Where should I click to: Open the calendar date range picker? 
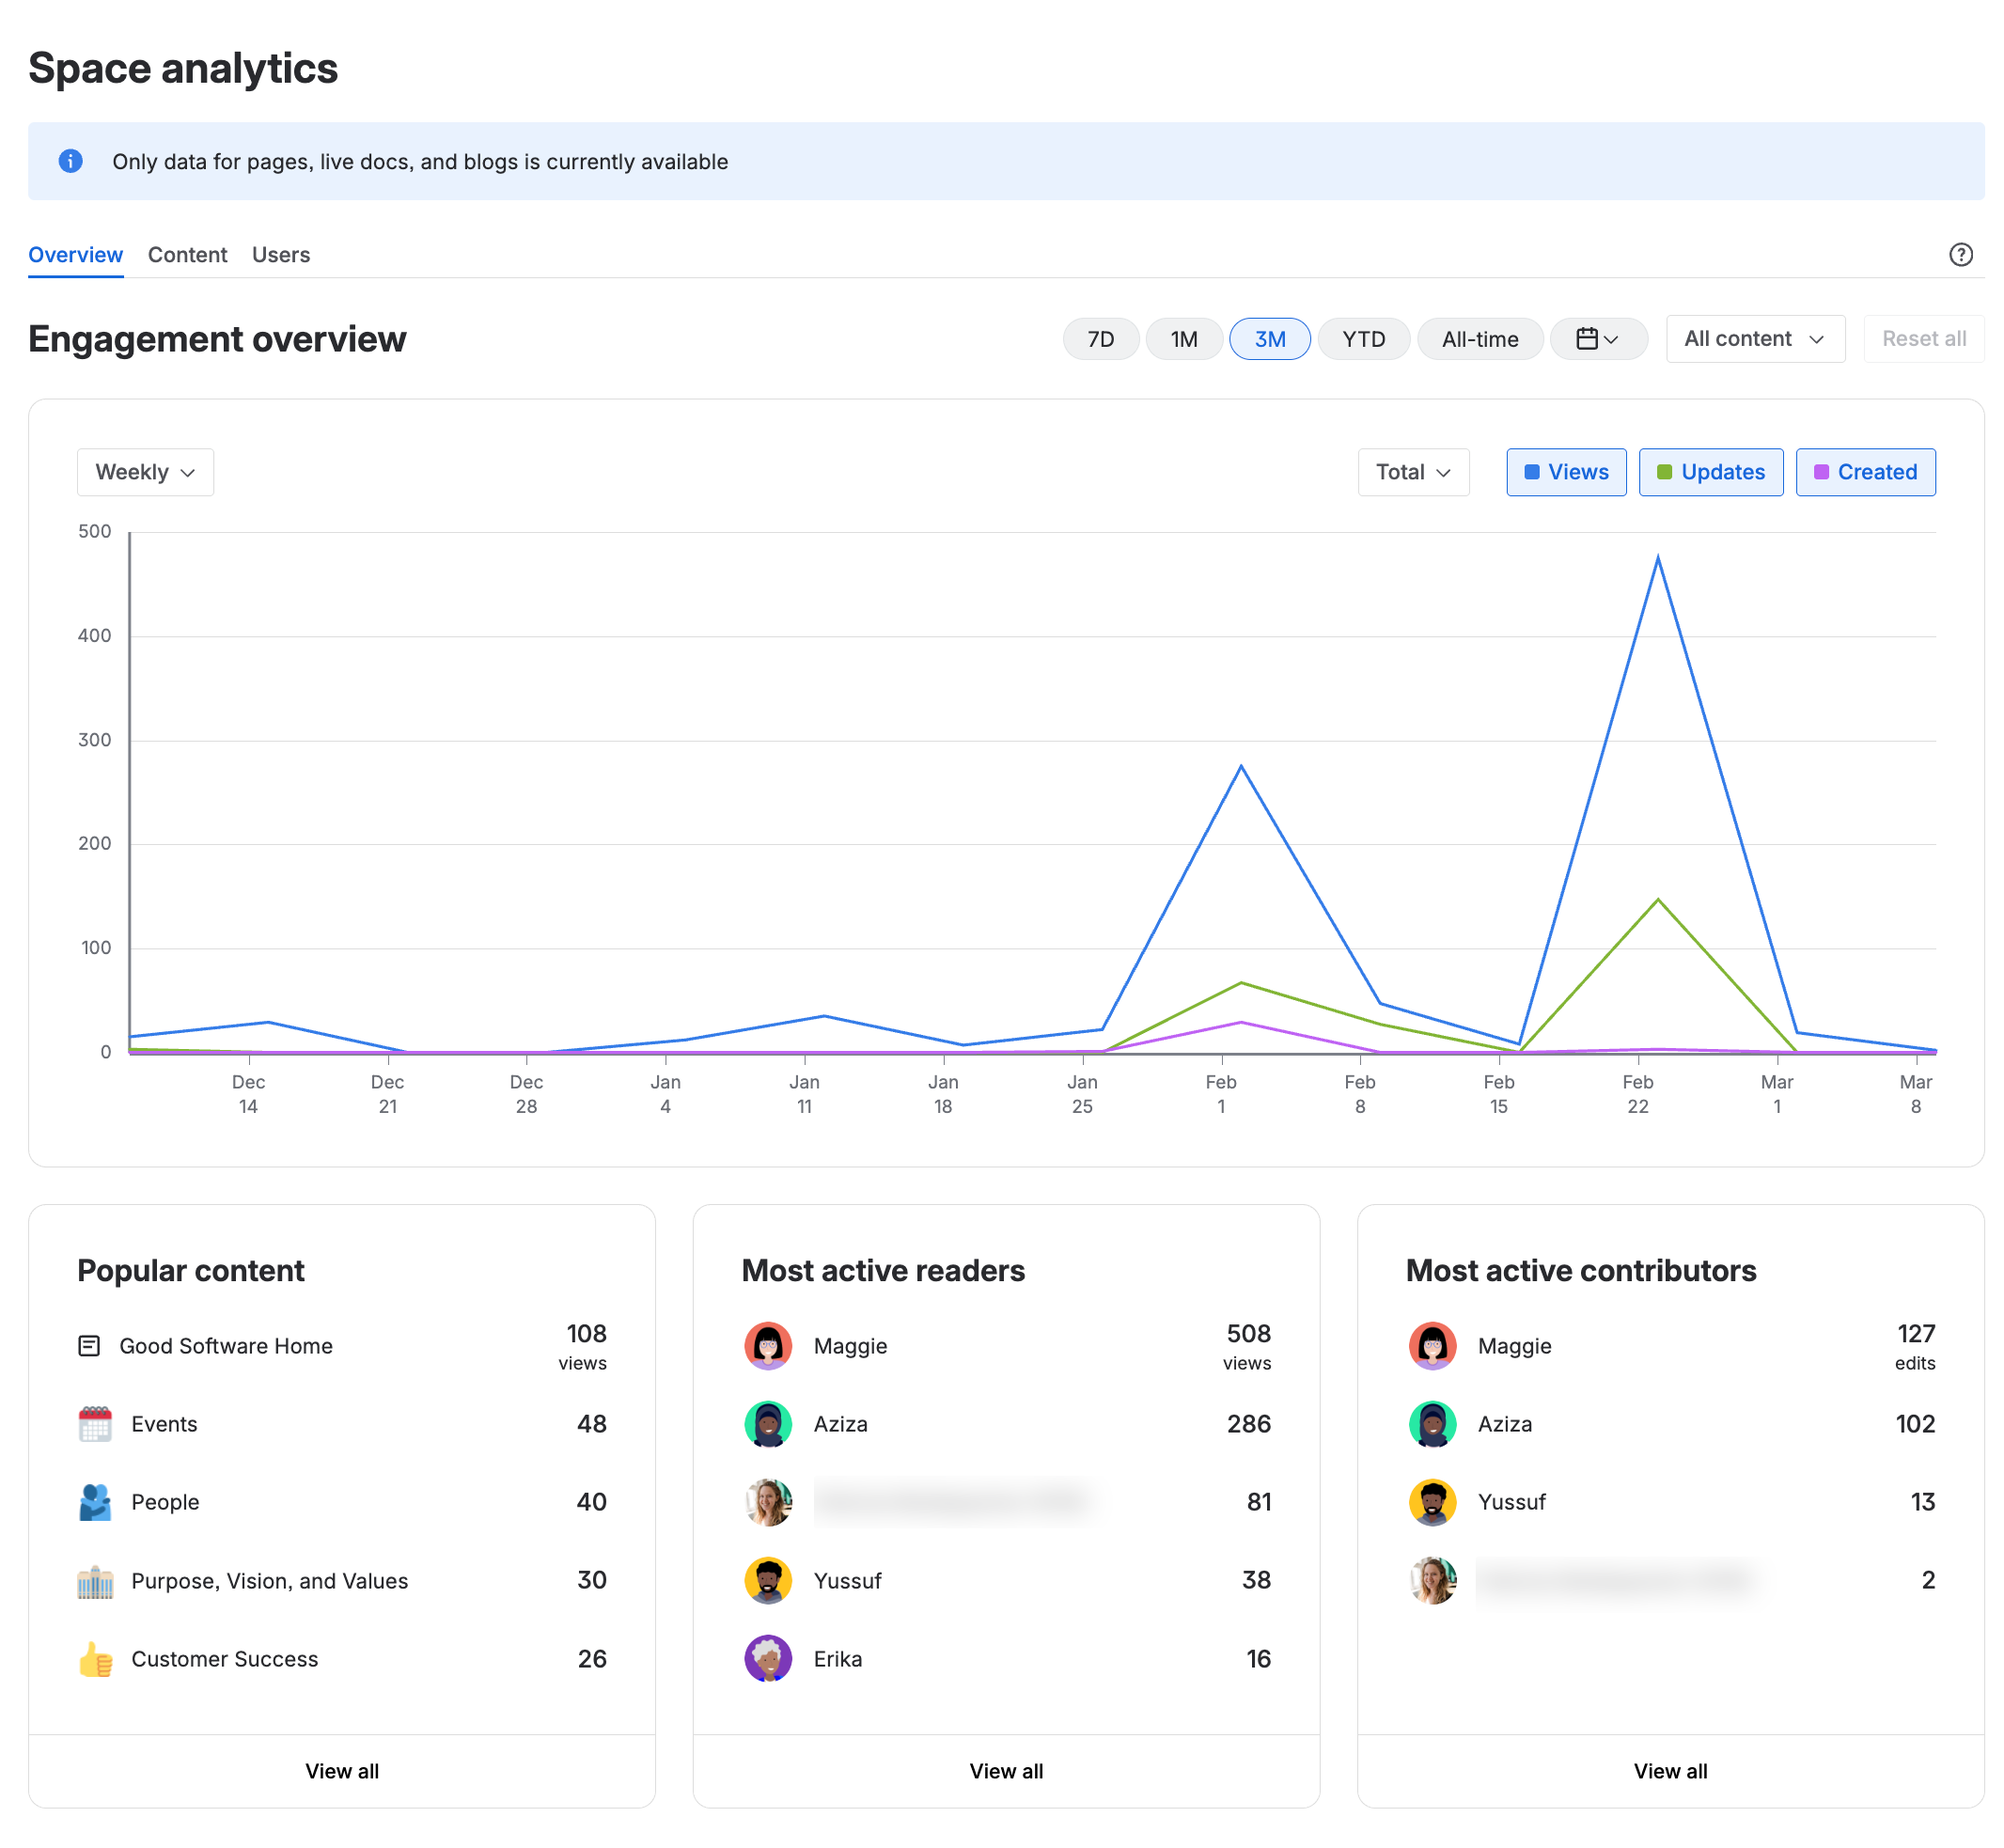pos(1597,339)
